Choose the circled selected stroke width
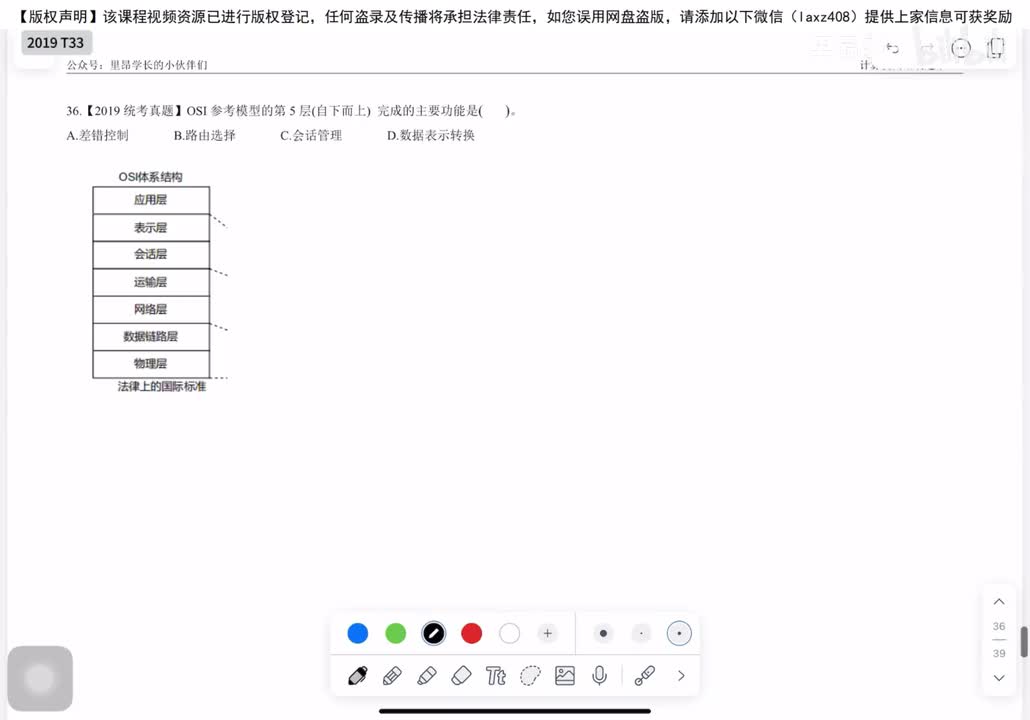Screen dimensions: 1030x720 (x=679, y=633)
